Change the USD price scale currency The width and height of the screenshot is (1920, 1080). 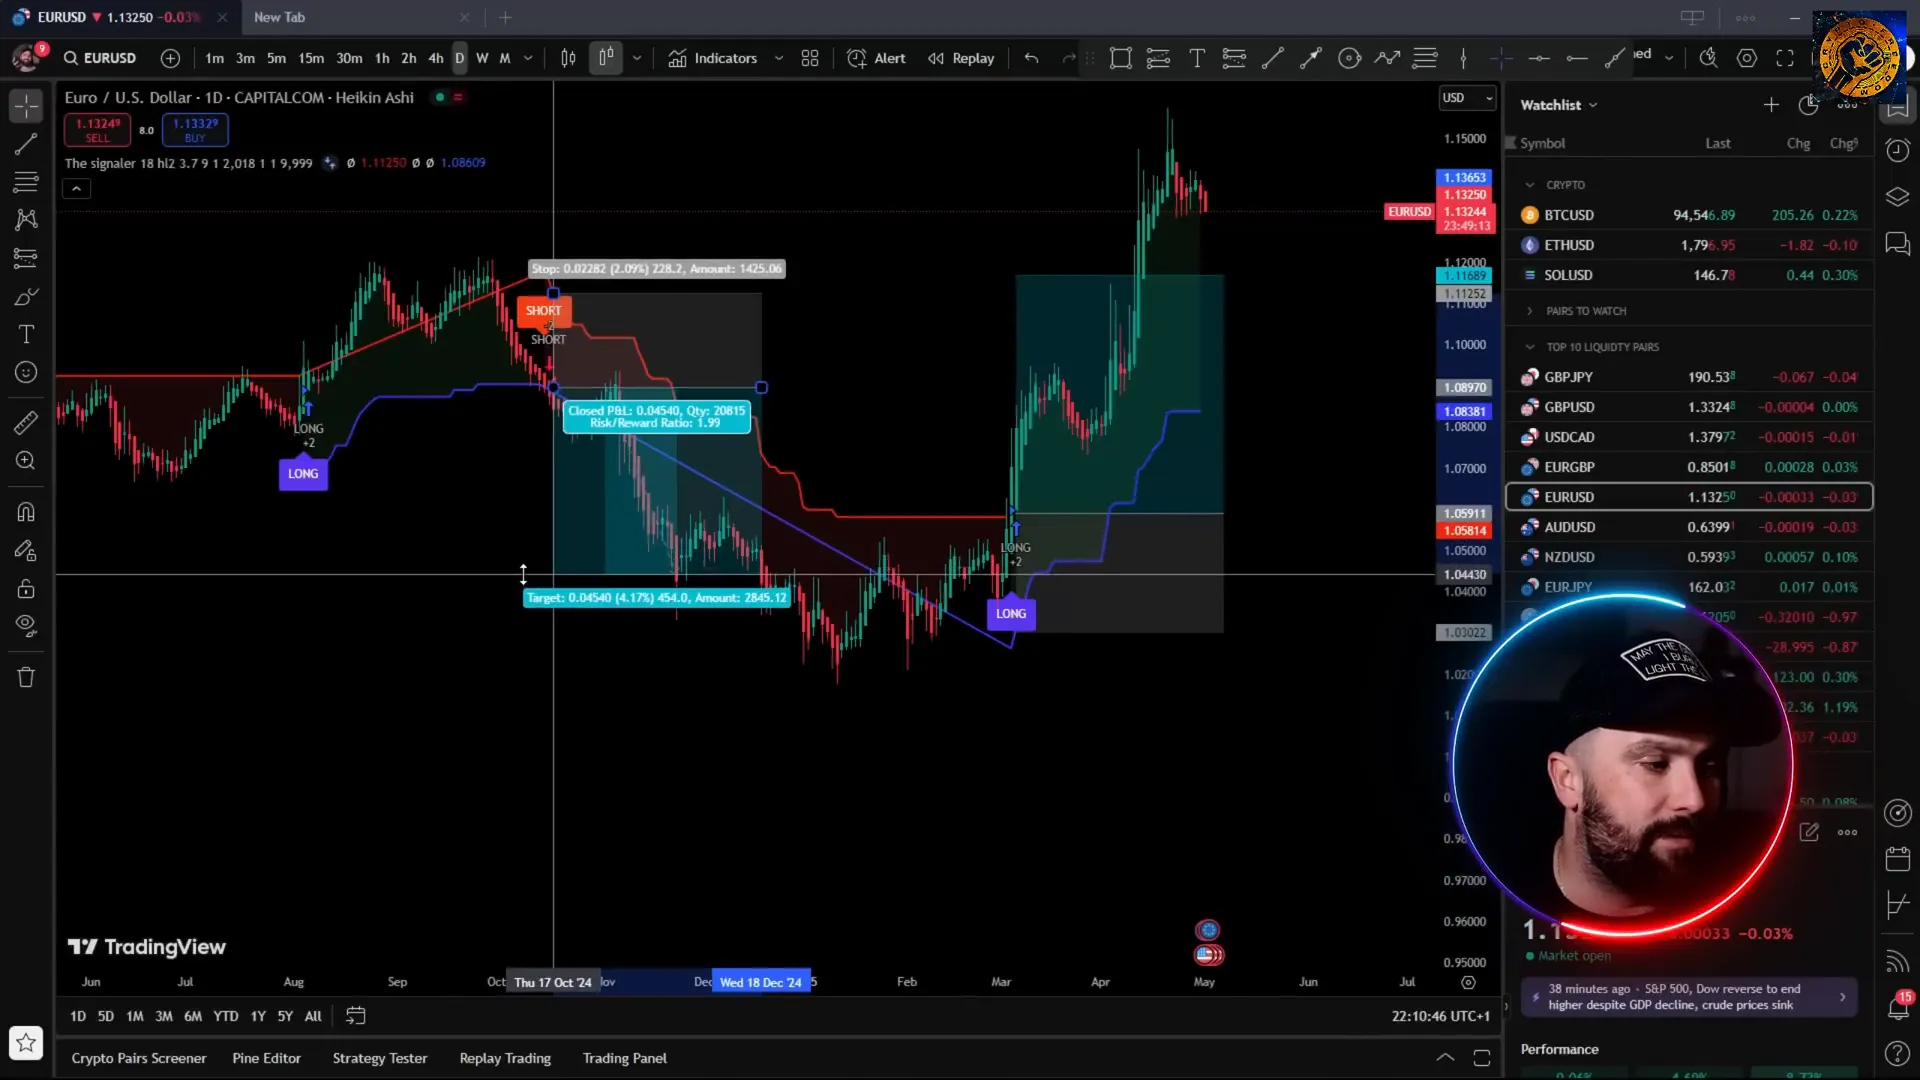click(x=1467, y=98)
